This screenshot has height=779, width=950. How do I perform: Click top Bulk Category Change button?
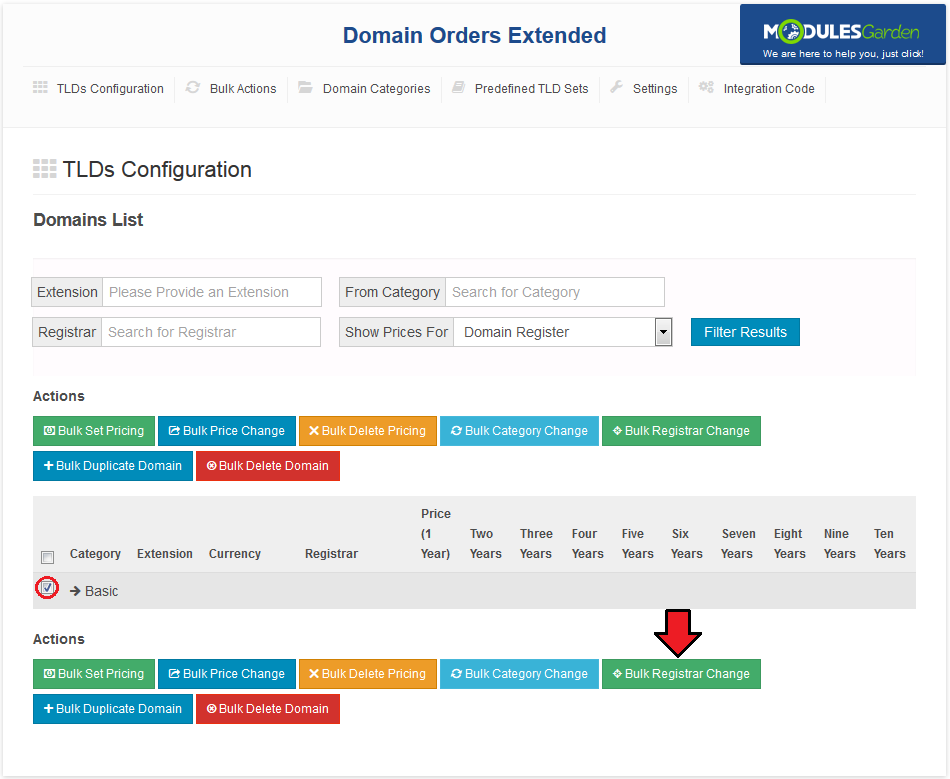519,431
